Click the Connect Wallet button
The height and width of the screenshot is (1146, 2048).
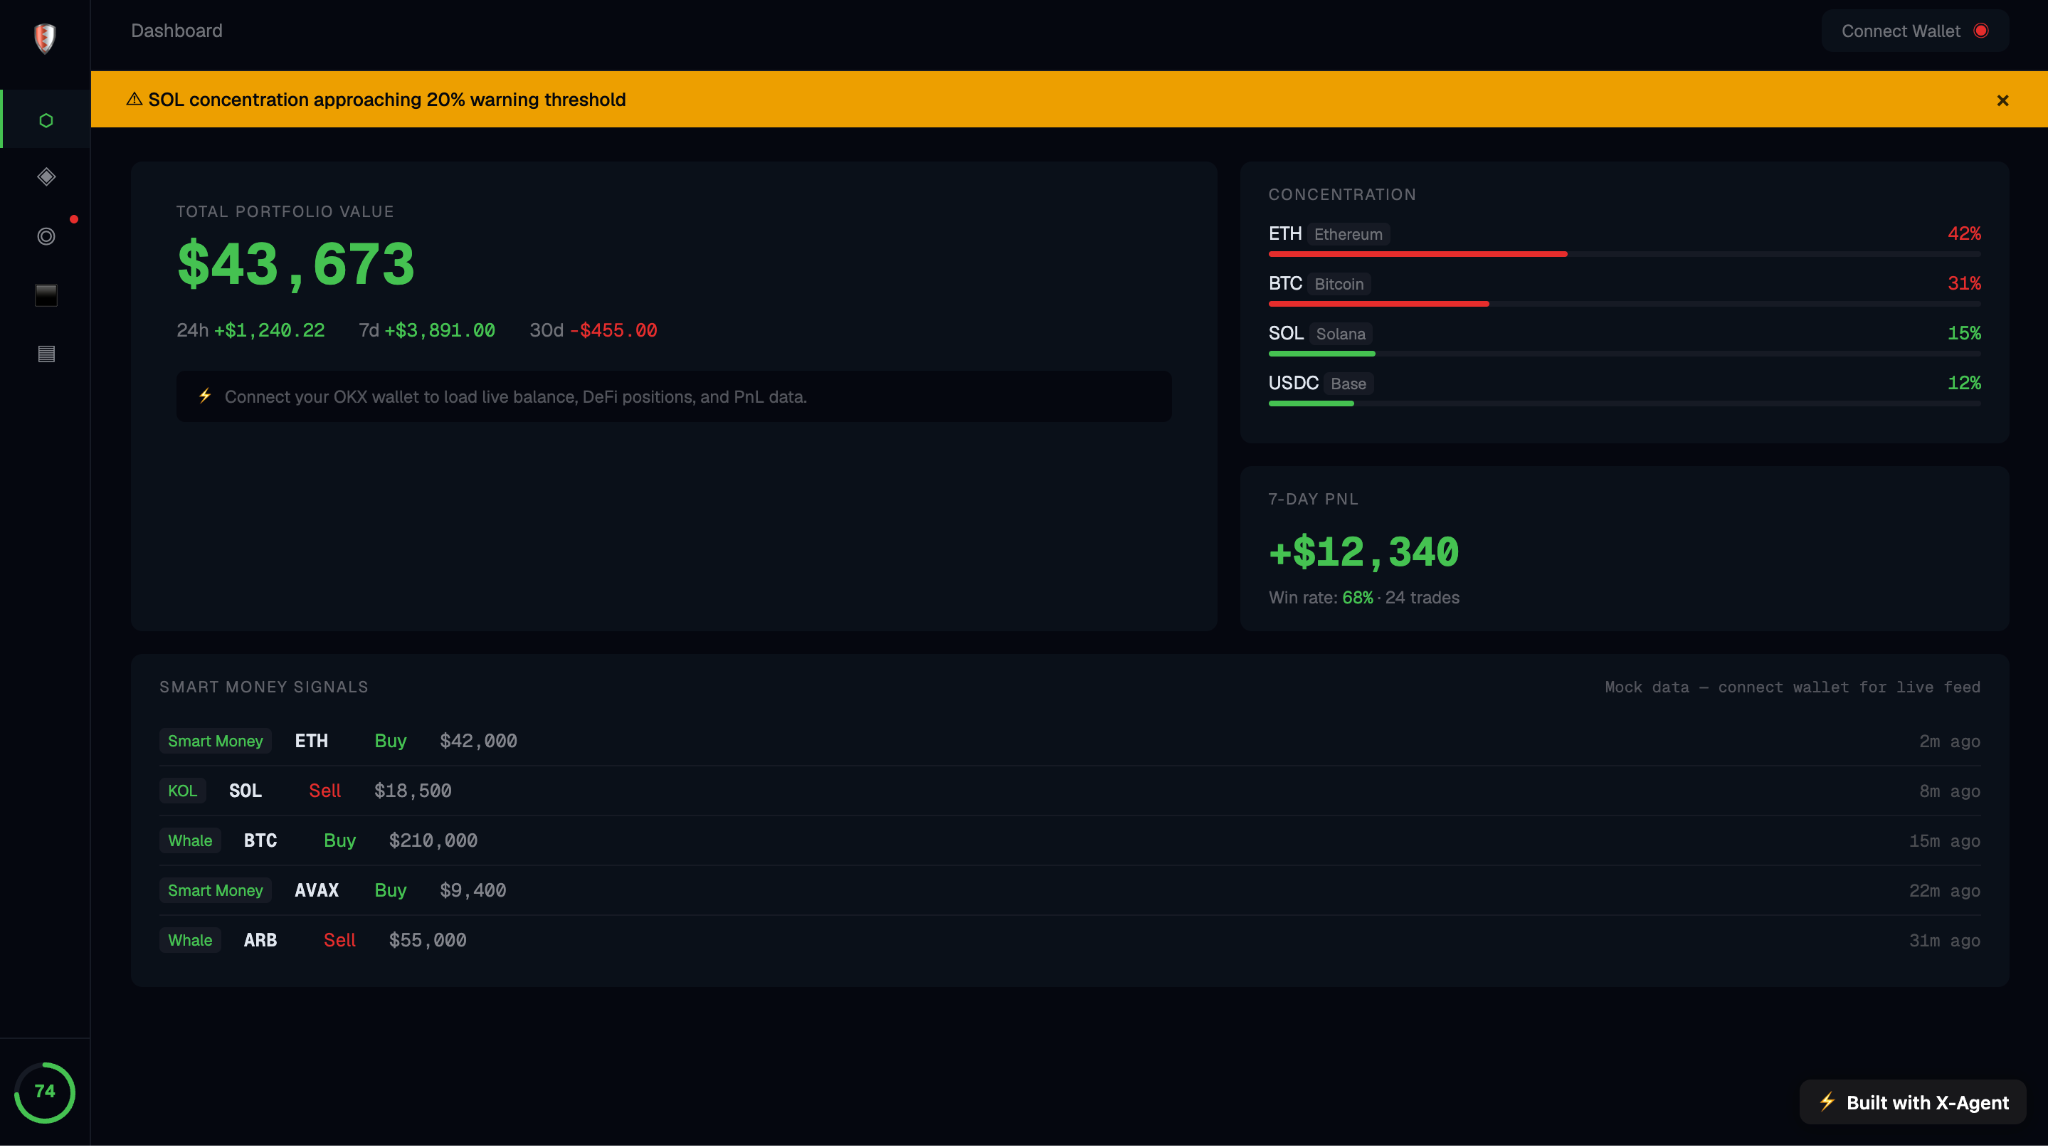pyautogui.click(x=1915, y=31)
